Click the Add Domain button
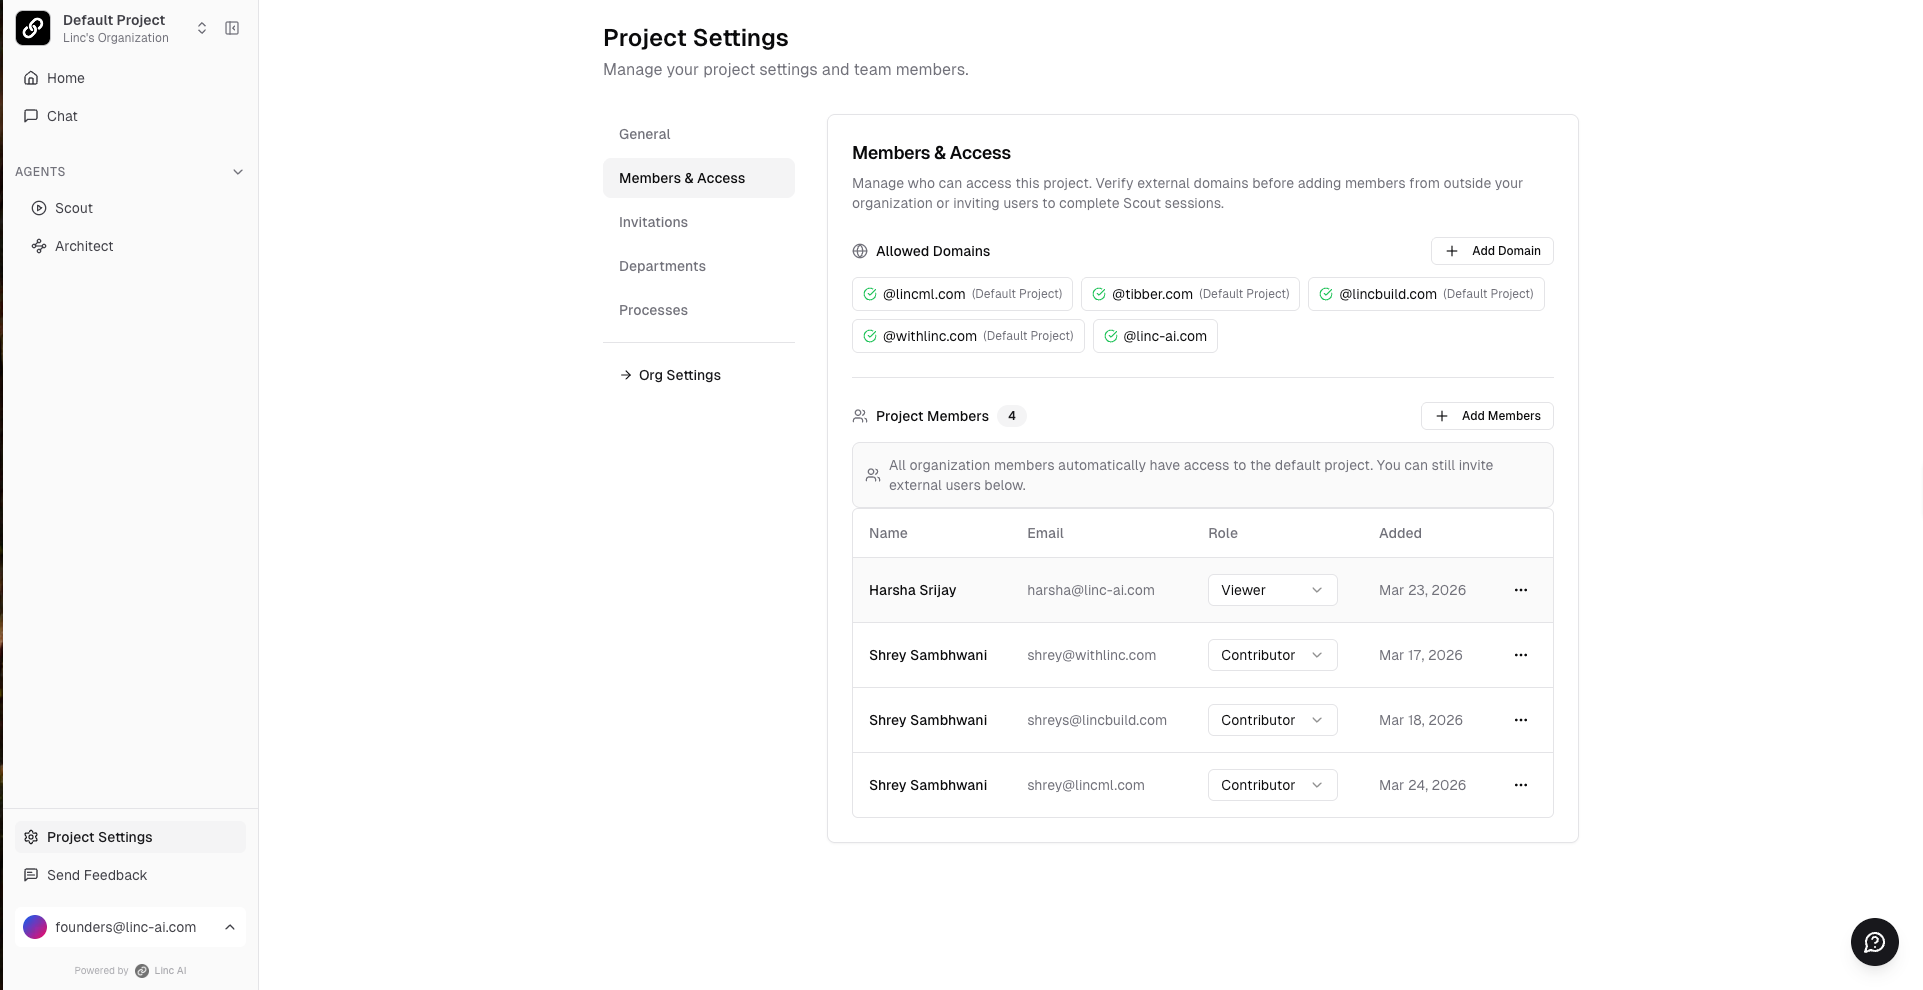 [x=1491, y=251]
